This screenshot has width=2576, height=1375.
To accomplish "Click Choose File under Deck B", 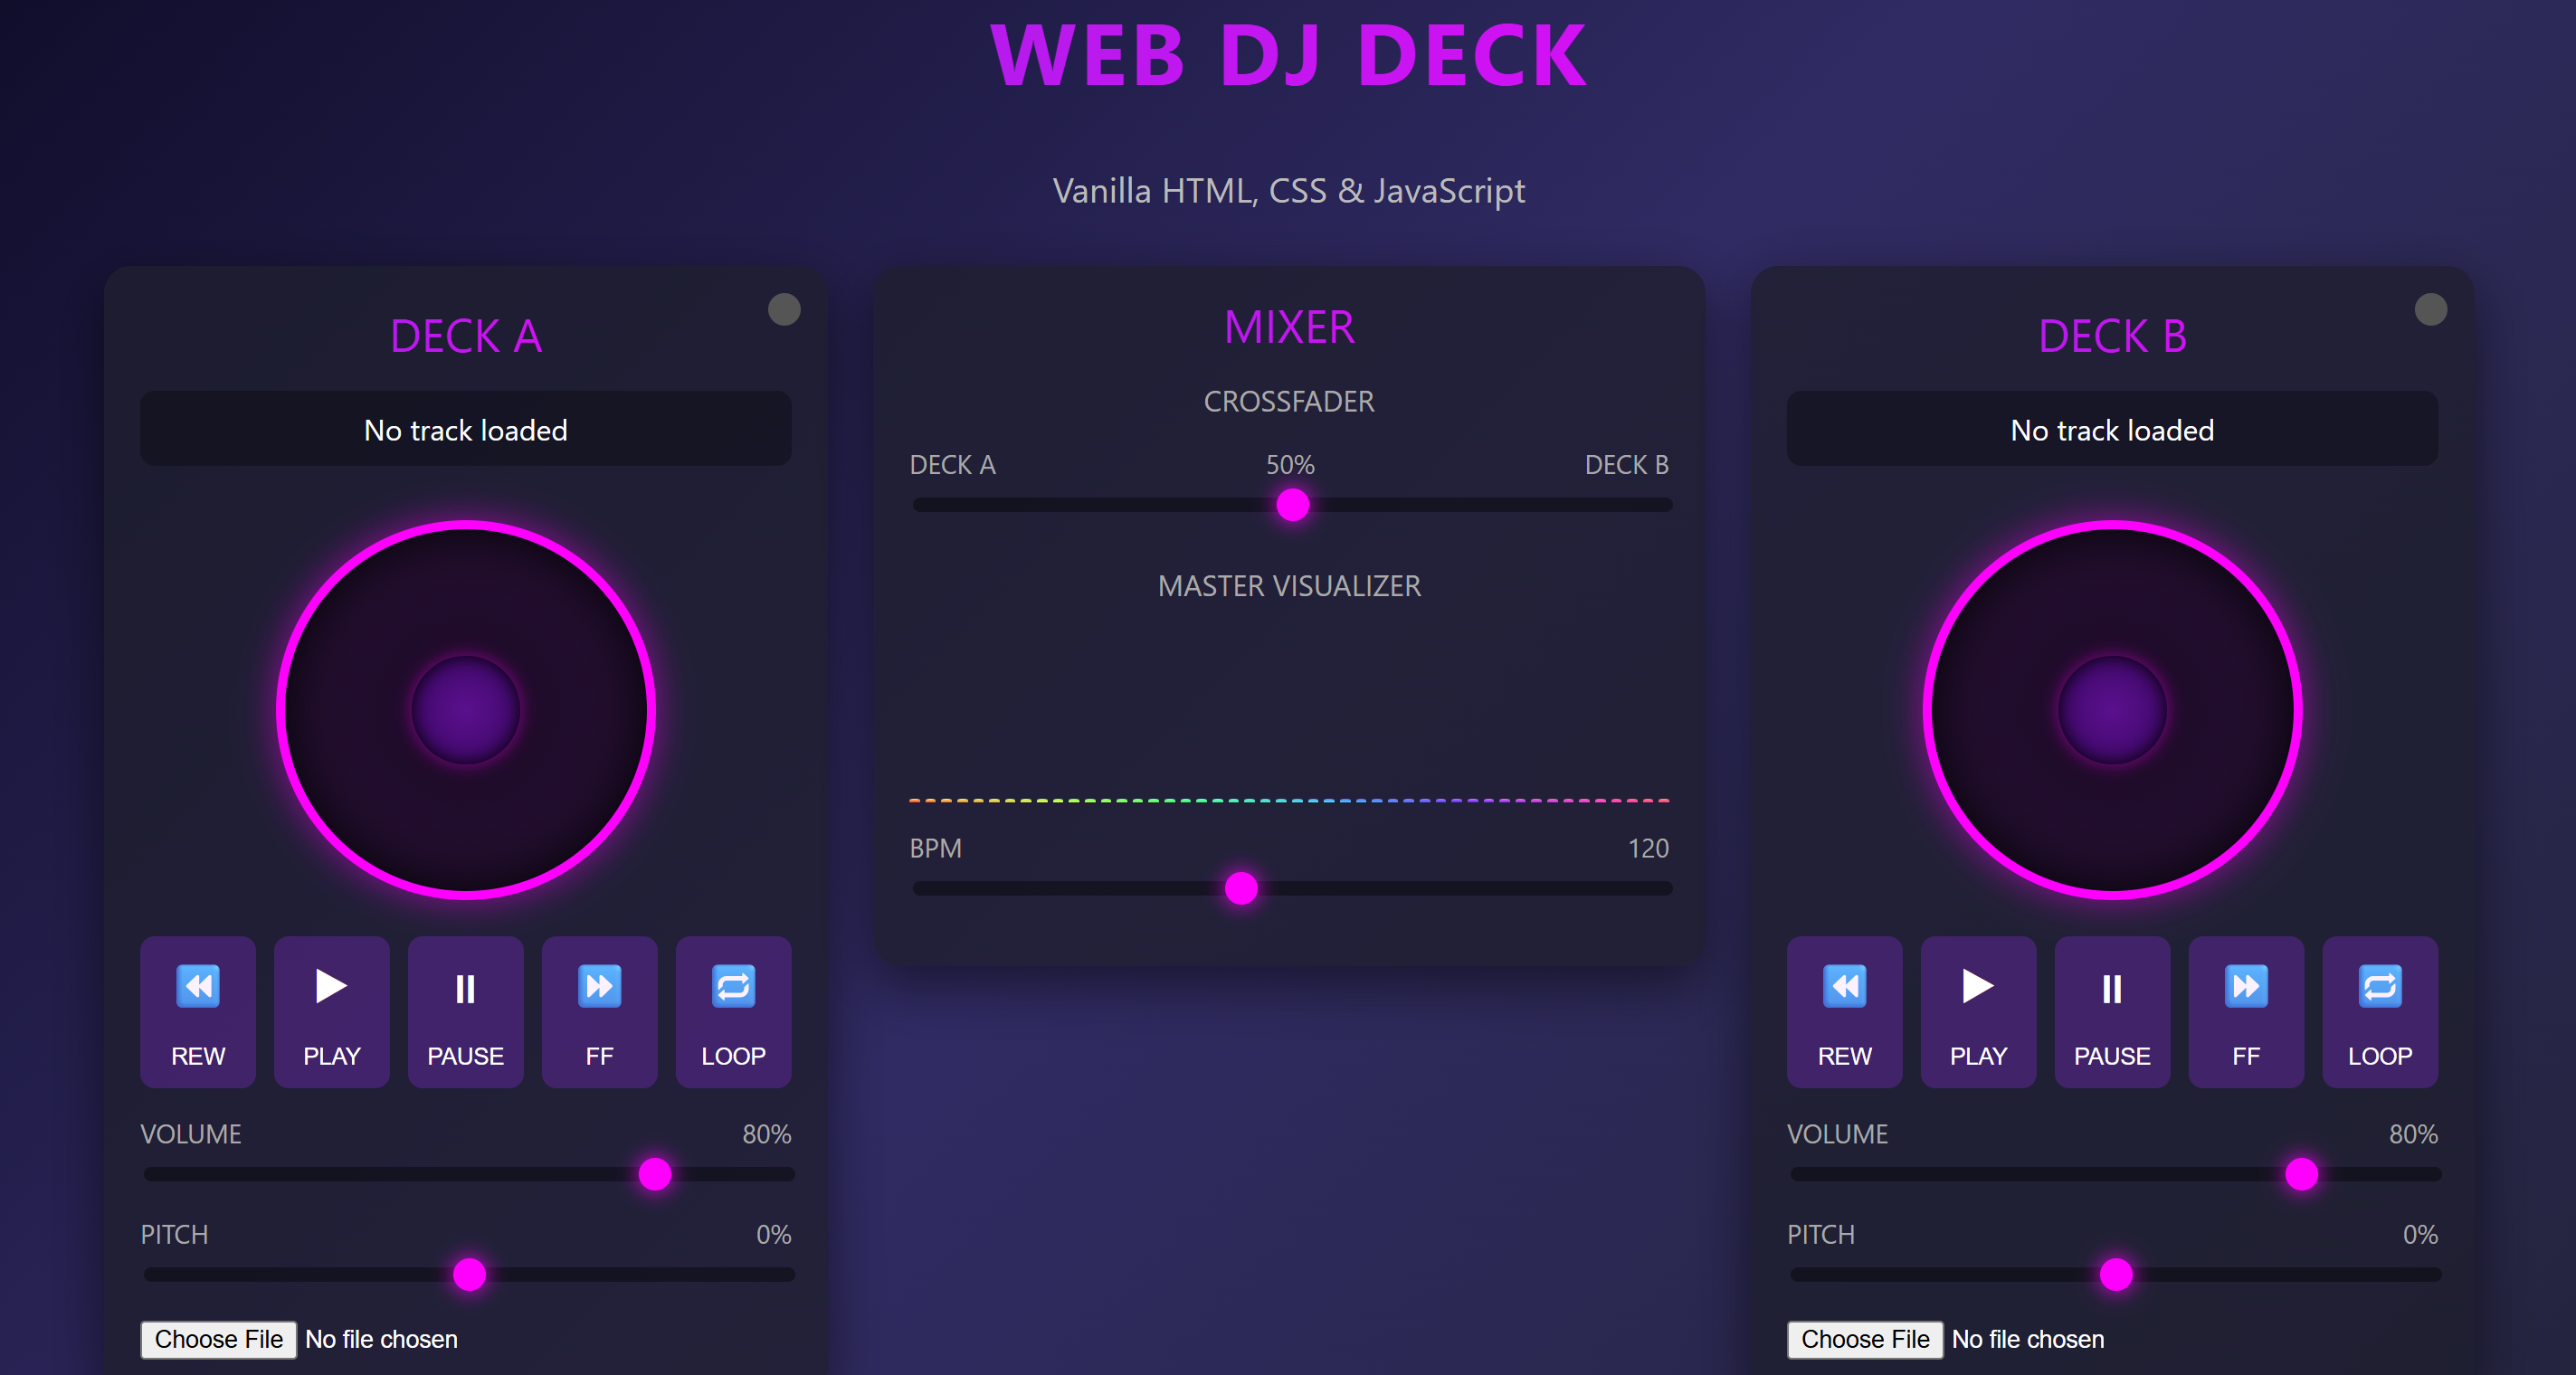I will [x=1864, y=1339].
